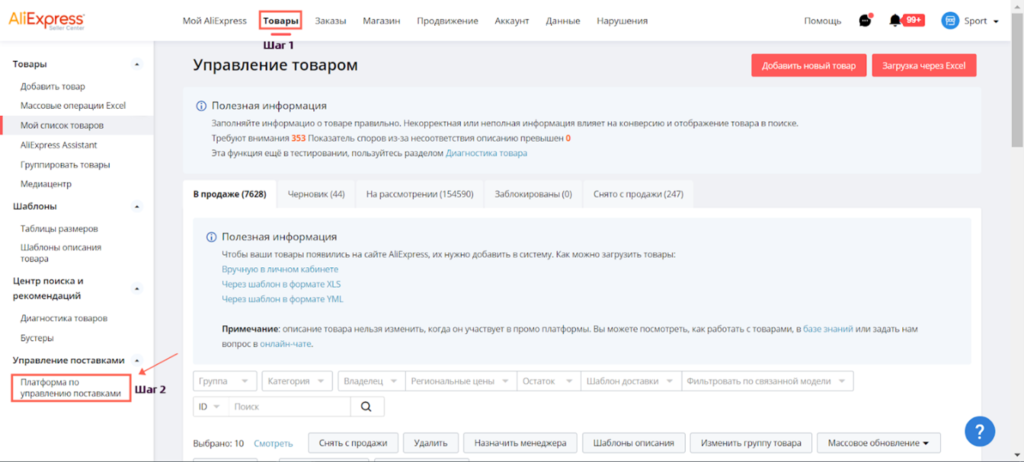Viewport: 1024px width, 462px height.
Task: Click the Поиск input field
Action: click(x=289, y=406)
